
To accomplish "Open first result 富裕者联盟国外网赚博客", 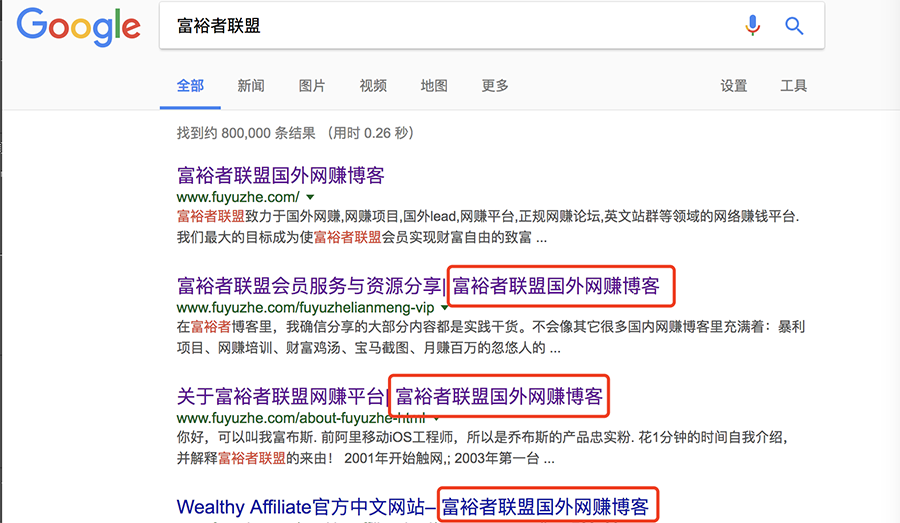I will (x=281, y=175).
